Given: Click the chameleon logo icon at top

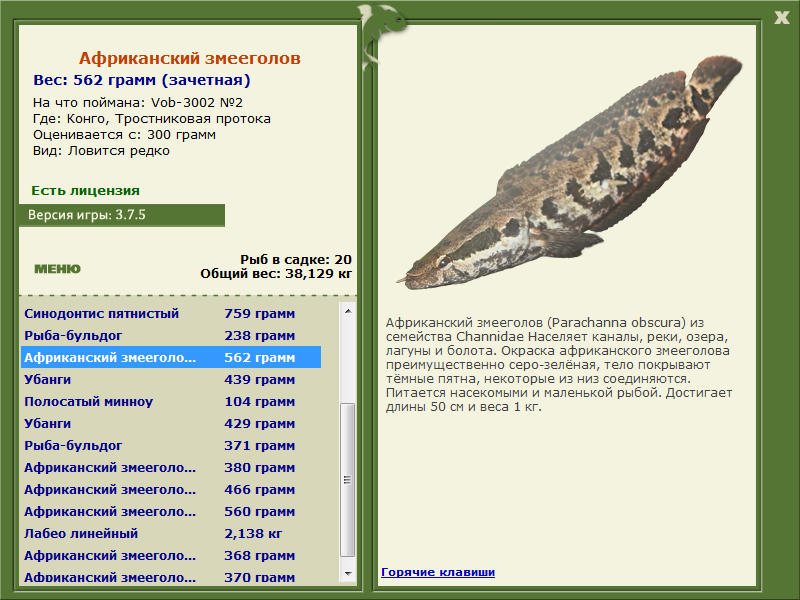Looking at the screenshot, I should (x=380, y=33).
